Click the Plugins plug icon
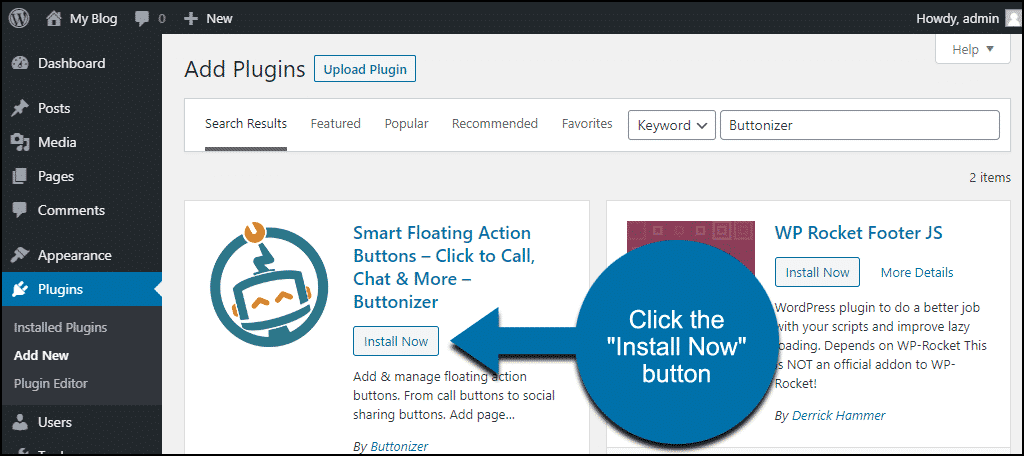 [x=20, y=289]
